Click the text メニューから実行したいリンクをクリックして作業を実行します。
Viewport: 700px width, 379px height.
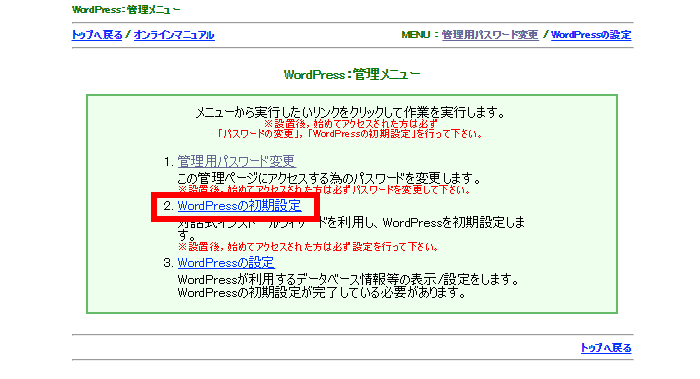350,112
